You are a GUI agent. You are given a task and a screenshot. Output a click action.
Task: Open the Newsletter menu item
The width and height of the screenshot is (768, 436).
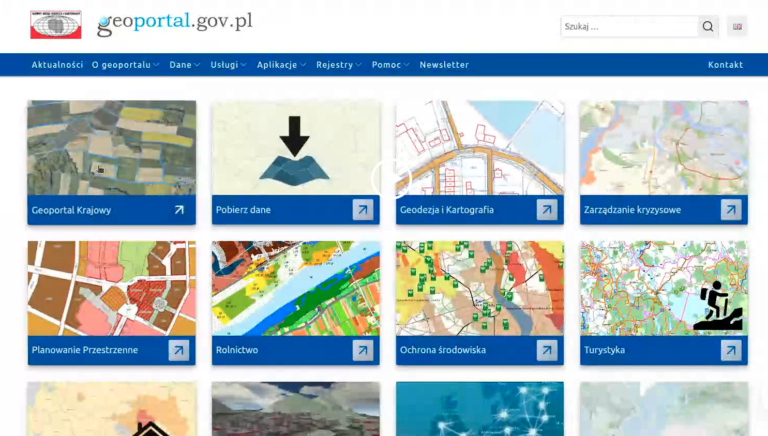[444, 65]
